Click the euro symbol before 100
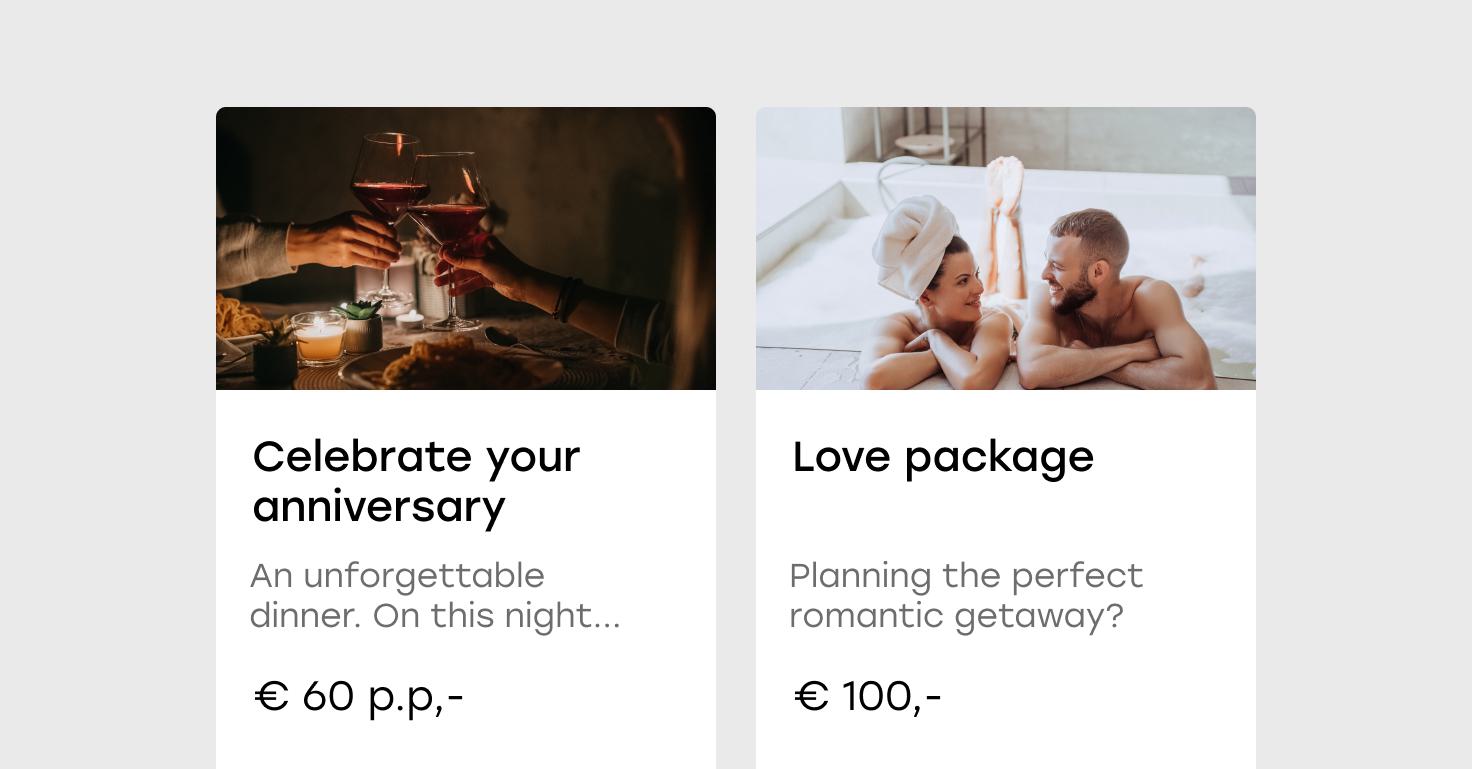This screenshot has width=1472, height=769. tap(811, 696)
